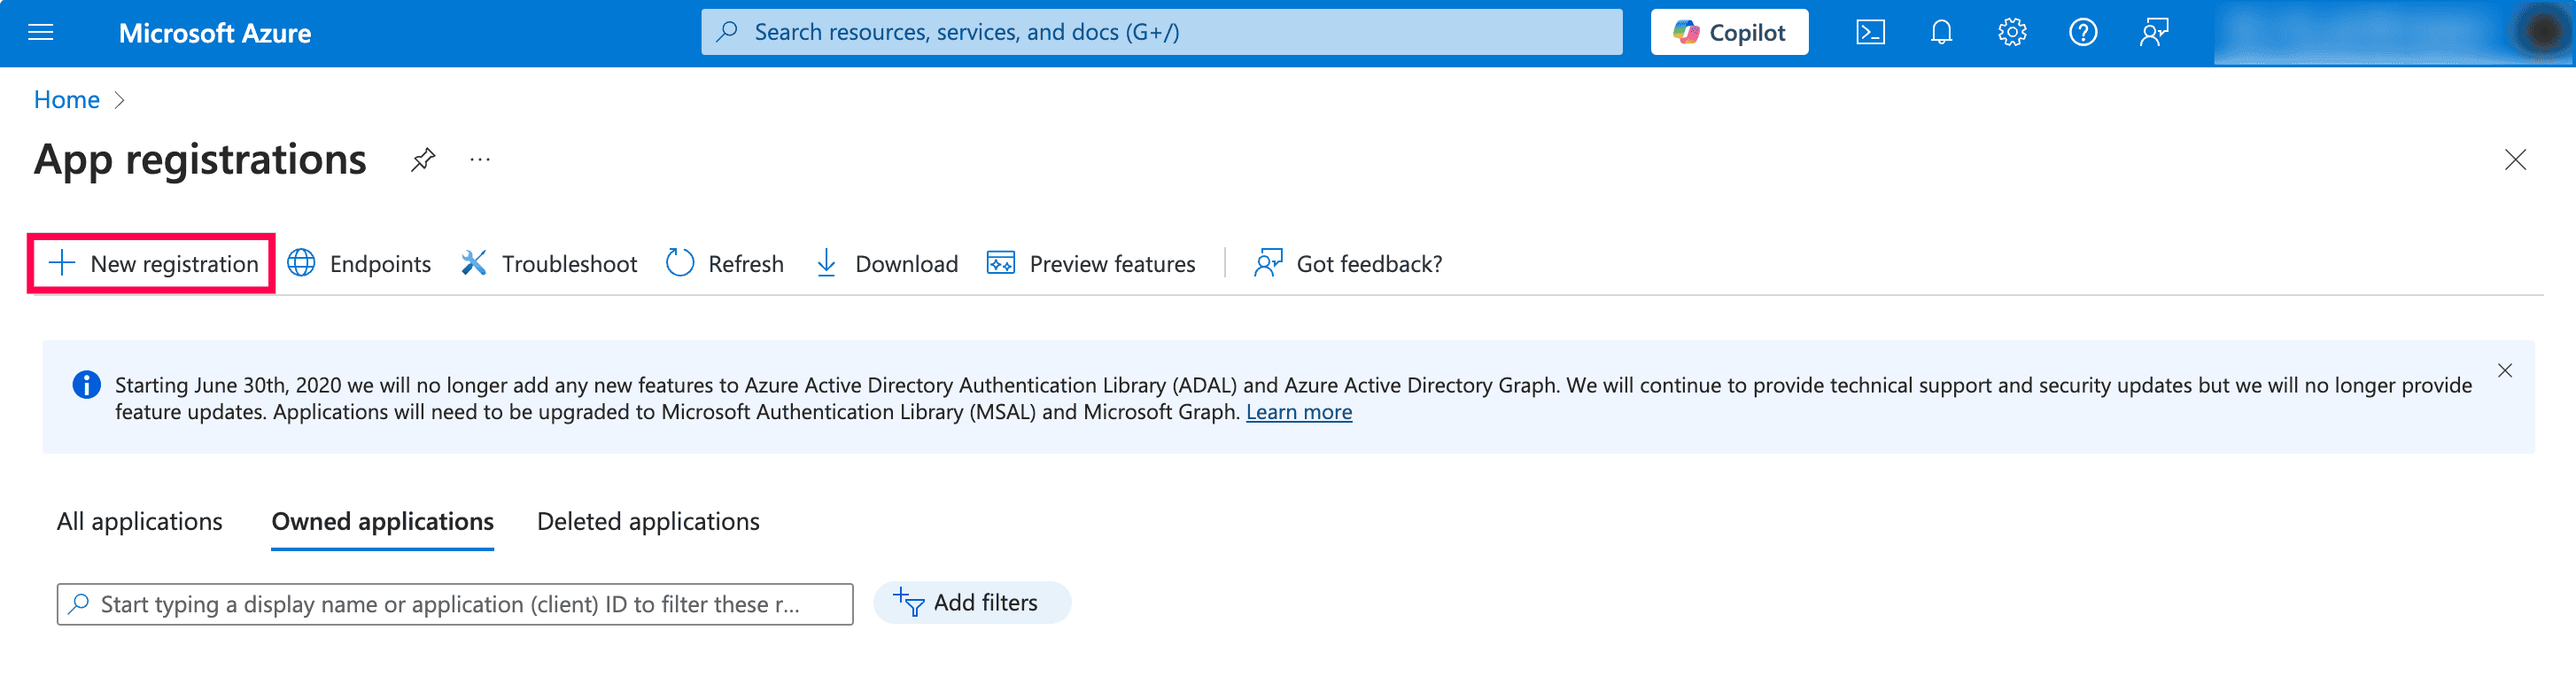Open the ellipsis more options menu
This screenshot has width=2576, height=677.
click(480, 160)
